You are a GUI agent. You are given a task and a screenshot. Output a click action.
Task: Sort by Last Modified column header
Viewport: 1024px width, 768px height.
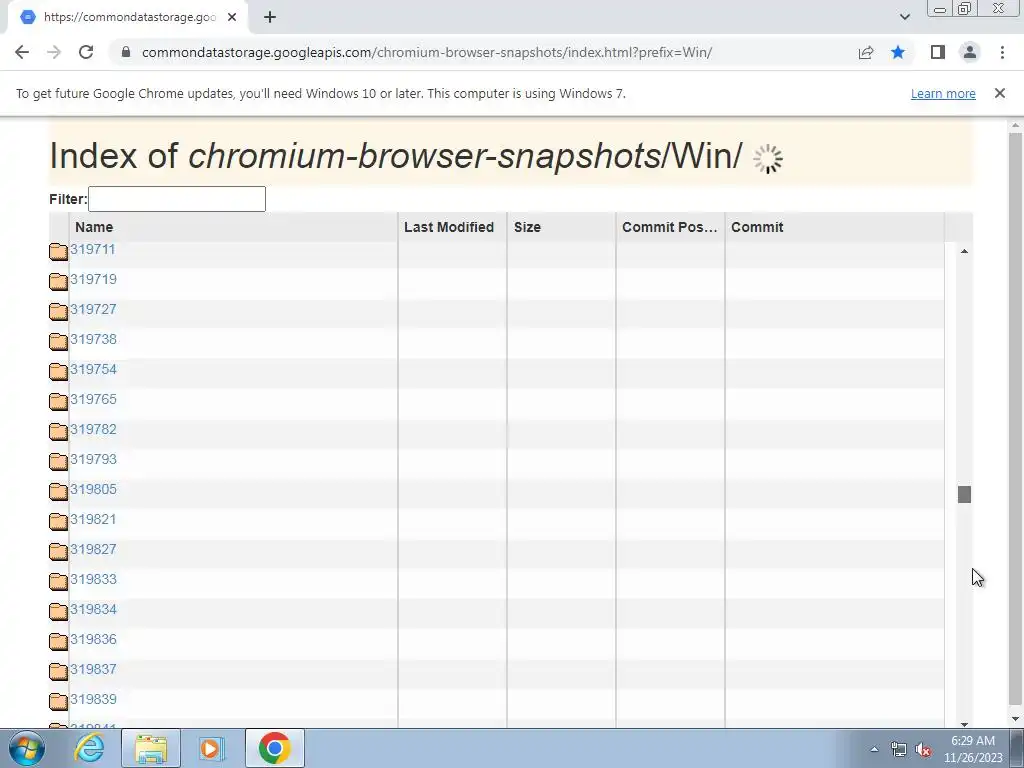coord(452,227)
